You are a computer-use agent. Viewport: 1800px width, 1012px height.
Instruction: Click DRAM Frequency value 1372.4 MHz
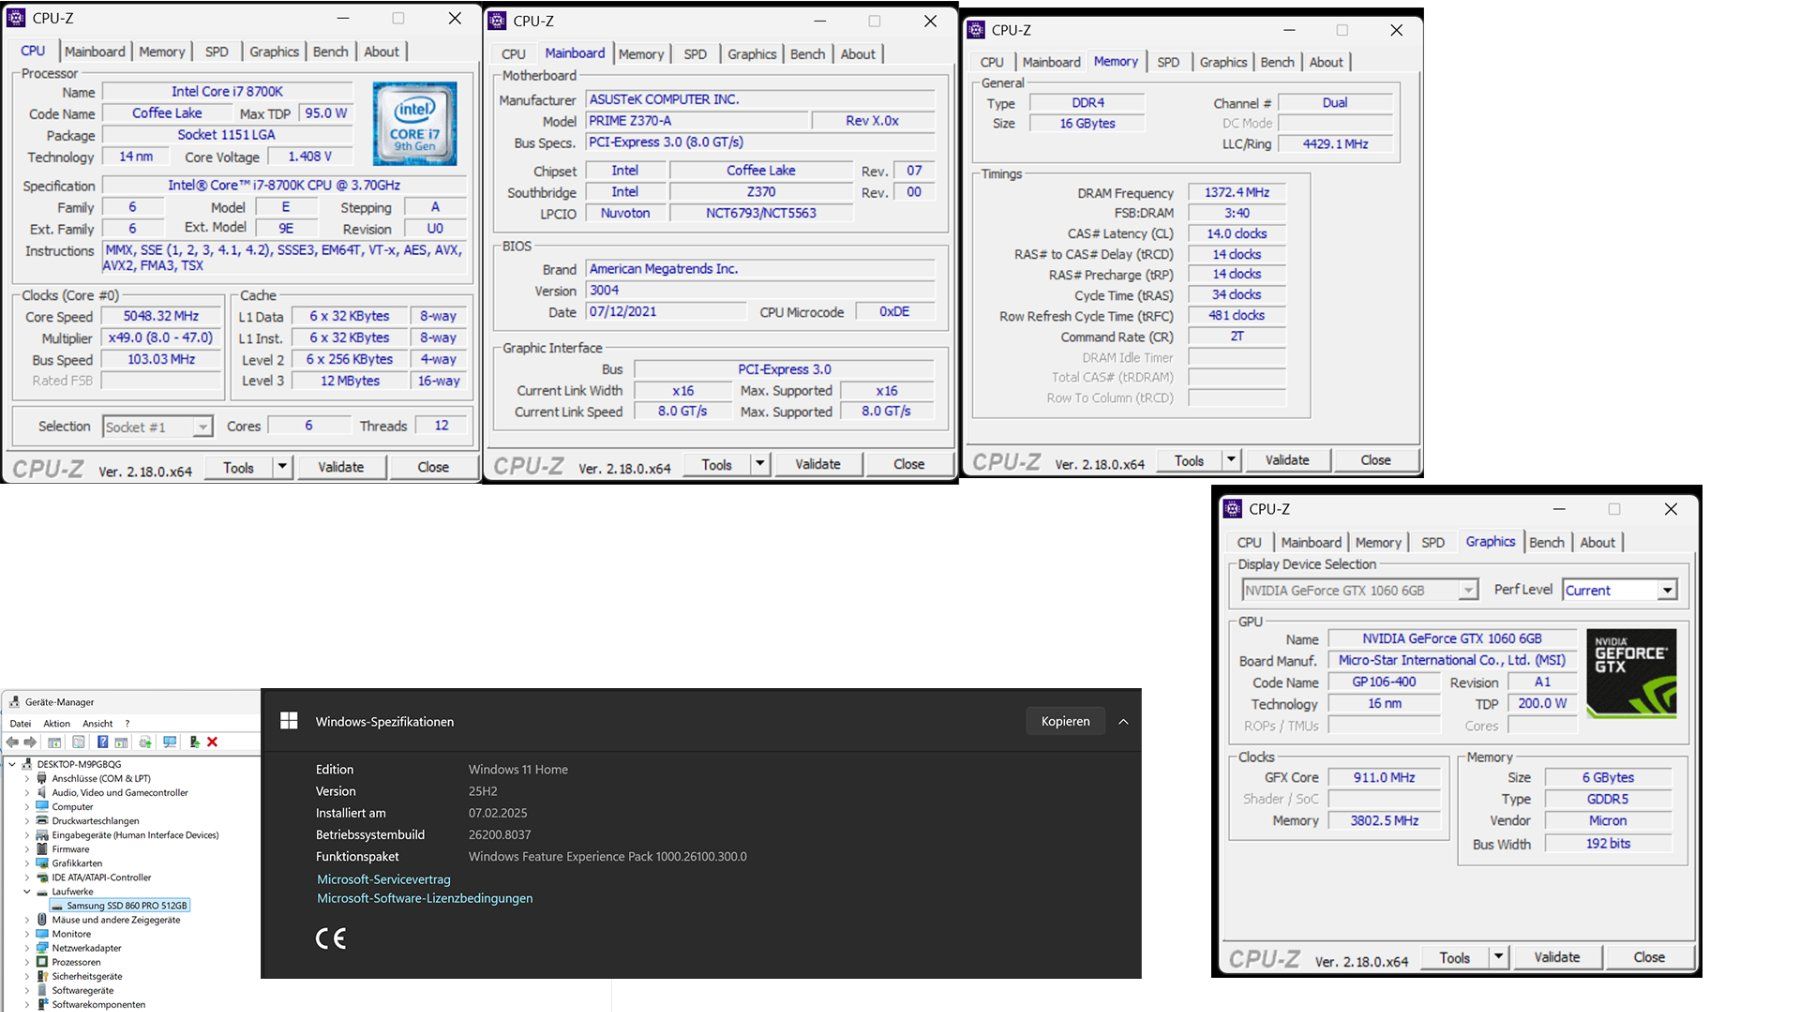(x=1237, y=192)
